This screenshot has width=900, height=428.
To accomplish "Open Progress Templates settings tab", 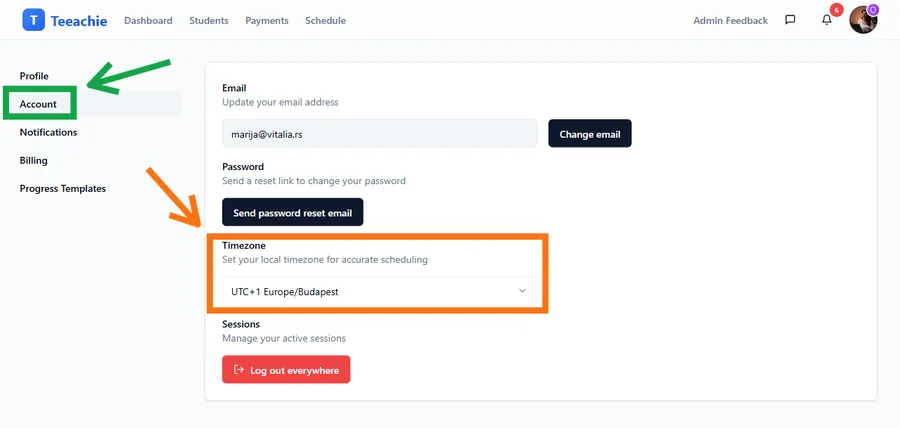I will click(x=63, y=188).
